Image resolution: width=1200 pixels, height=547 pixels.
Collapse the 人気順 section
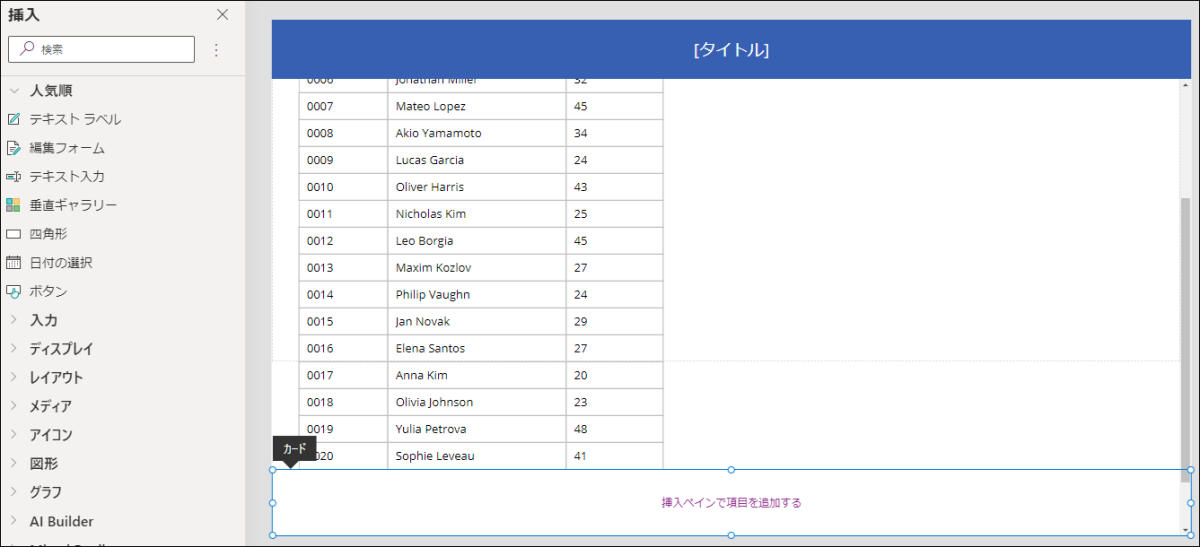(x=14, y=90)
